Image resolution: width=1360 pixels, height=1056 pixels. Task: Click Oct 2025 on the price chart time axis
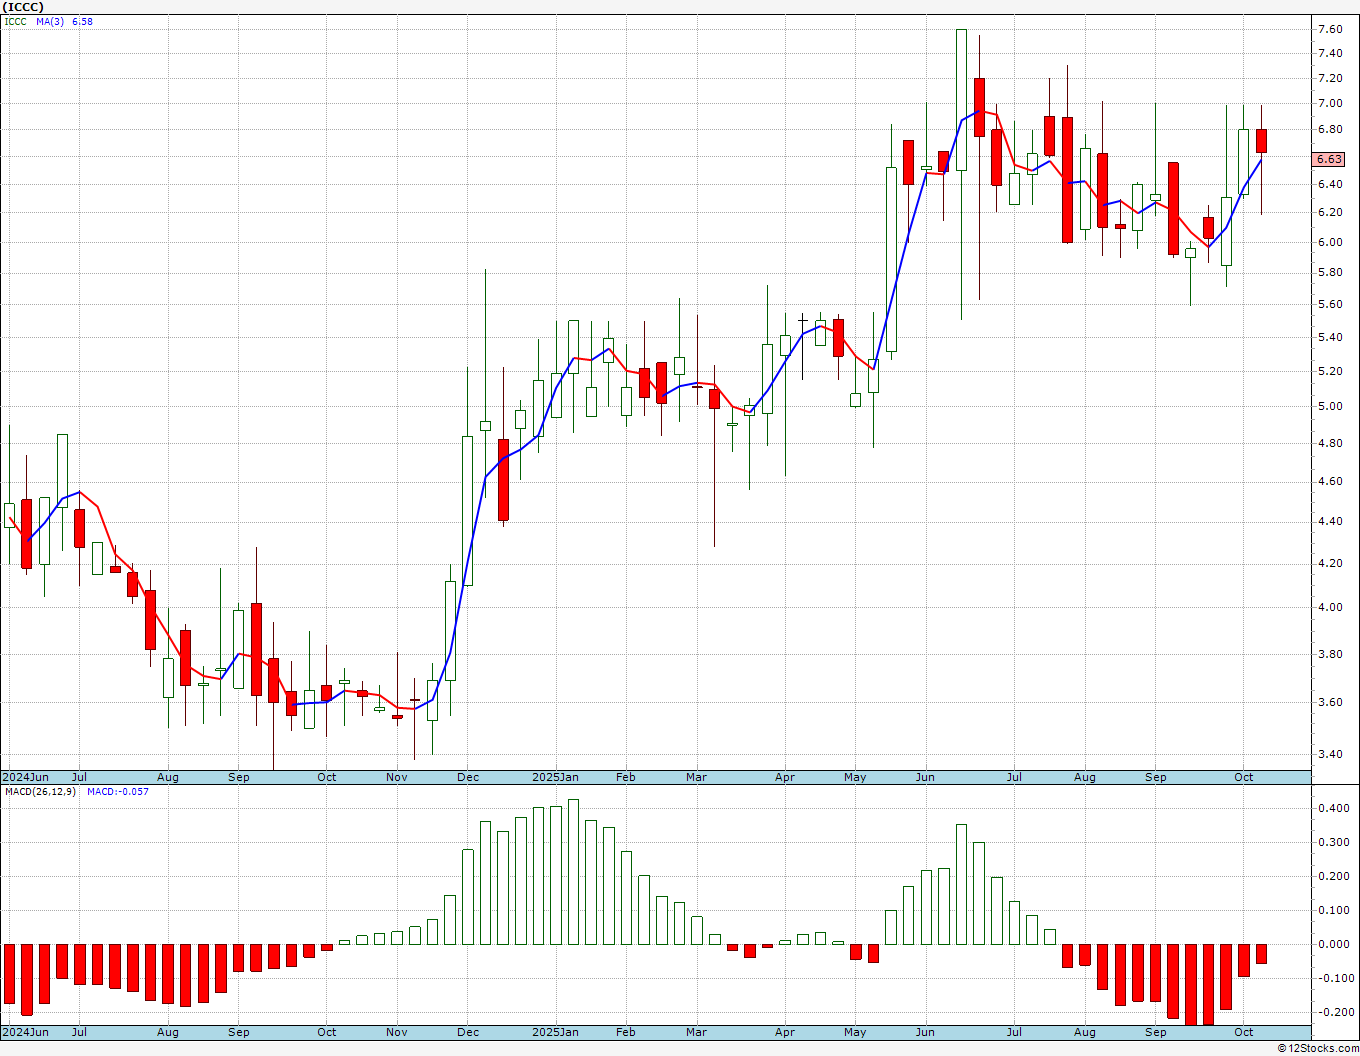1244,777
